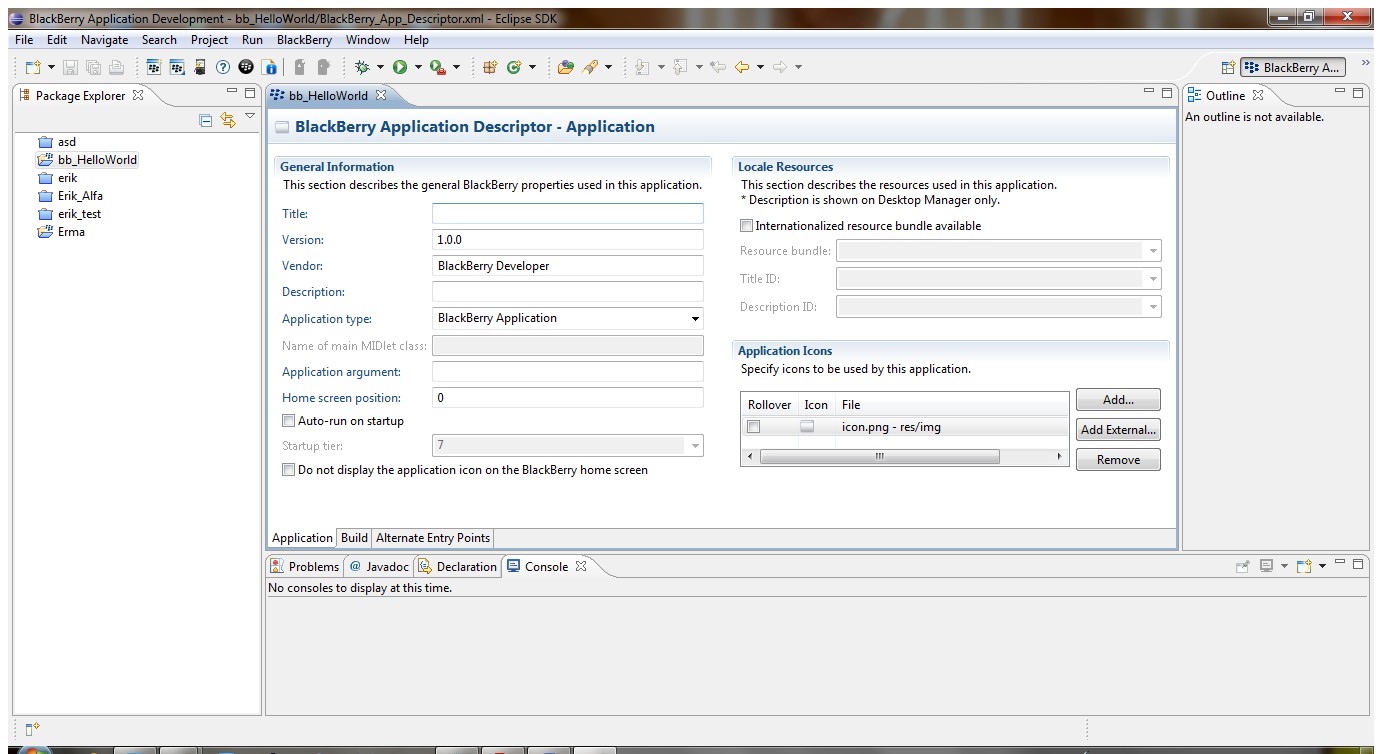
Task: Open the dropdown arrow beside the Debug icon
Action: [380, 67]
